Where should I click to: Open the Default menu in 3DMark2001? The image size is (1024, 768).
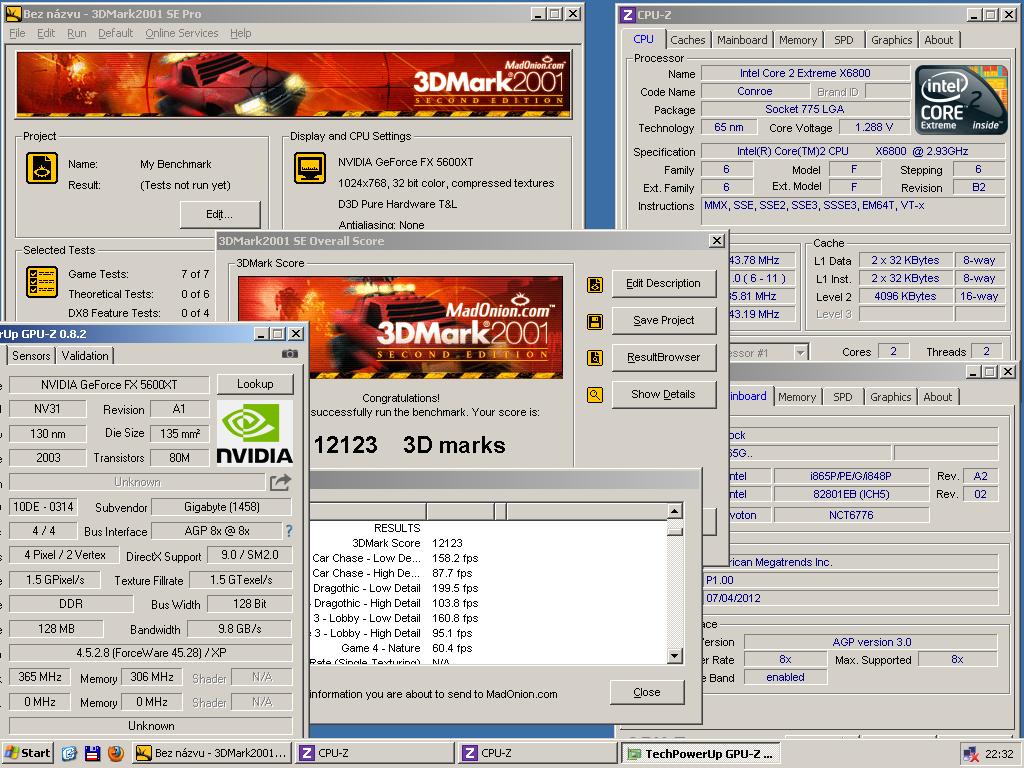tap(116, 33)
